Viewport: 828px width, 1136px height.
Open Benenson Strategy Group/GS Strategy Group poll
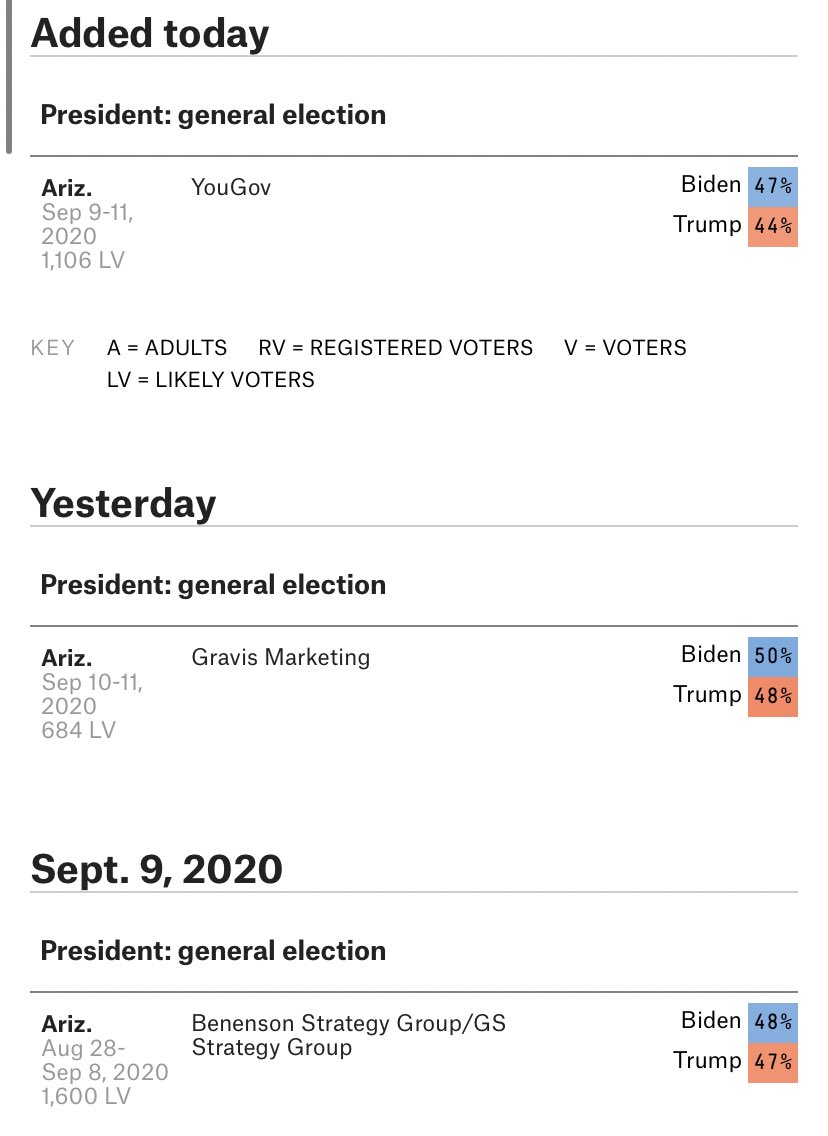(348, 1035)
